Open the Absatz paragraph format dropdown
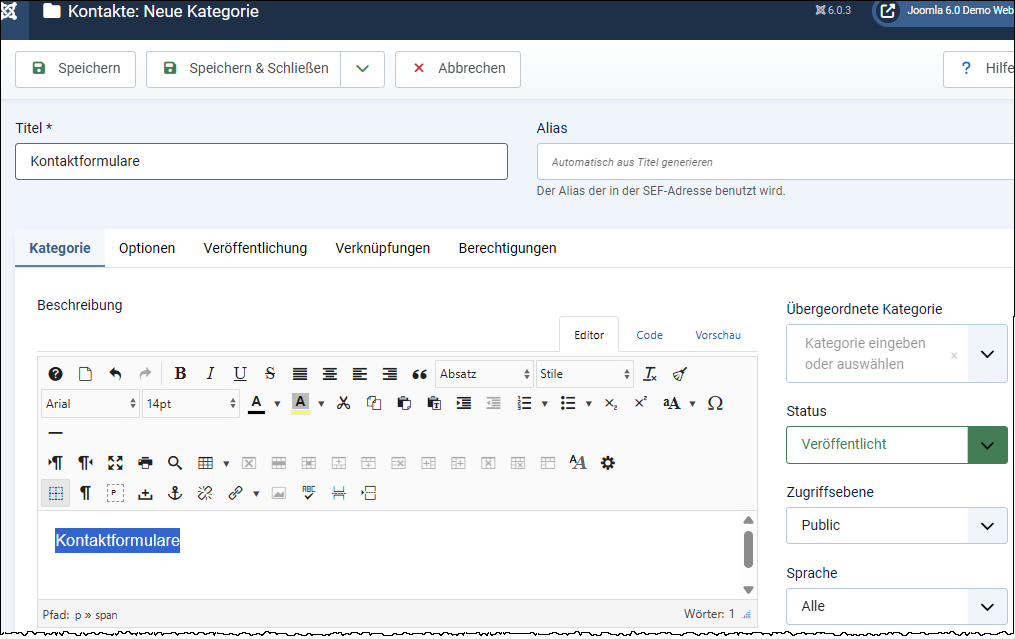 pos(484,374)
